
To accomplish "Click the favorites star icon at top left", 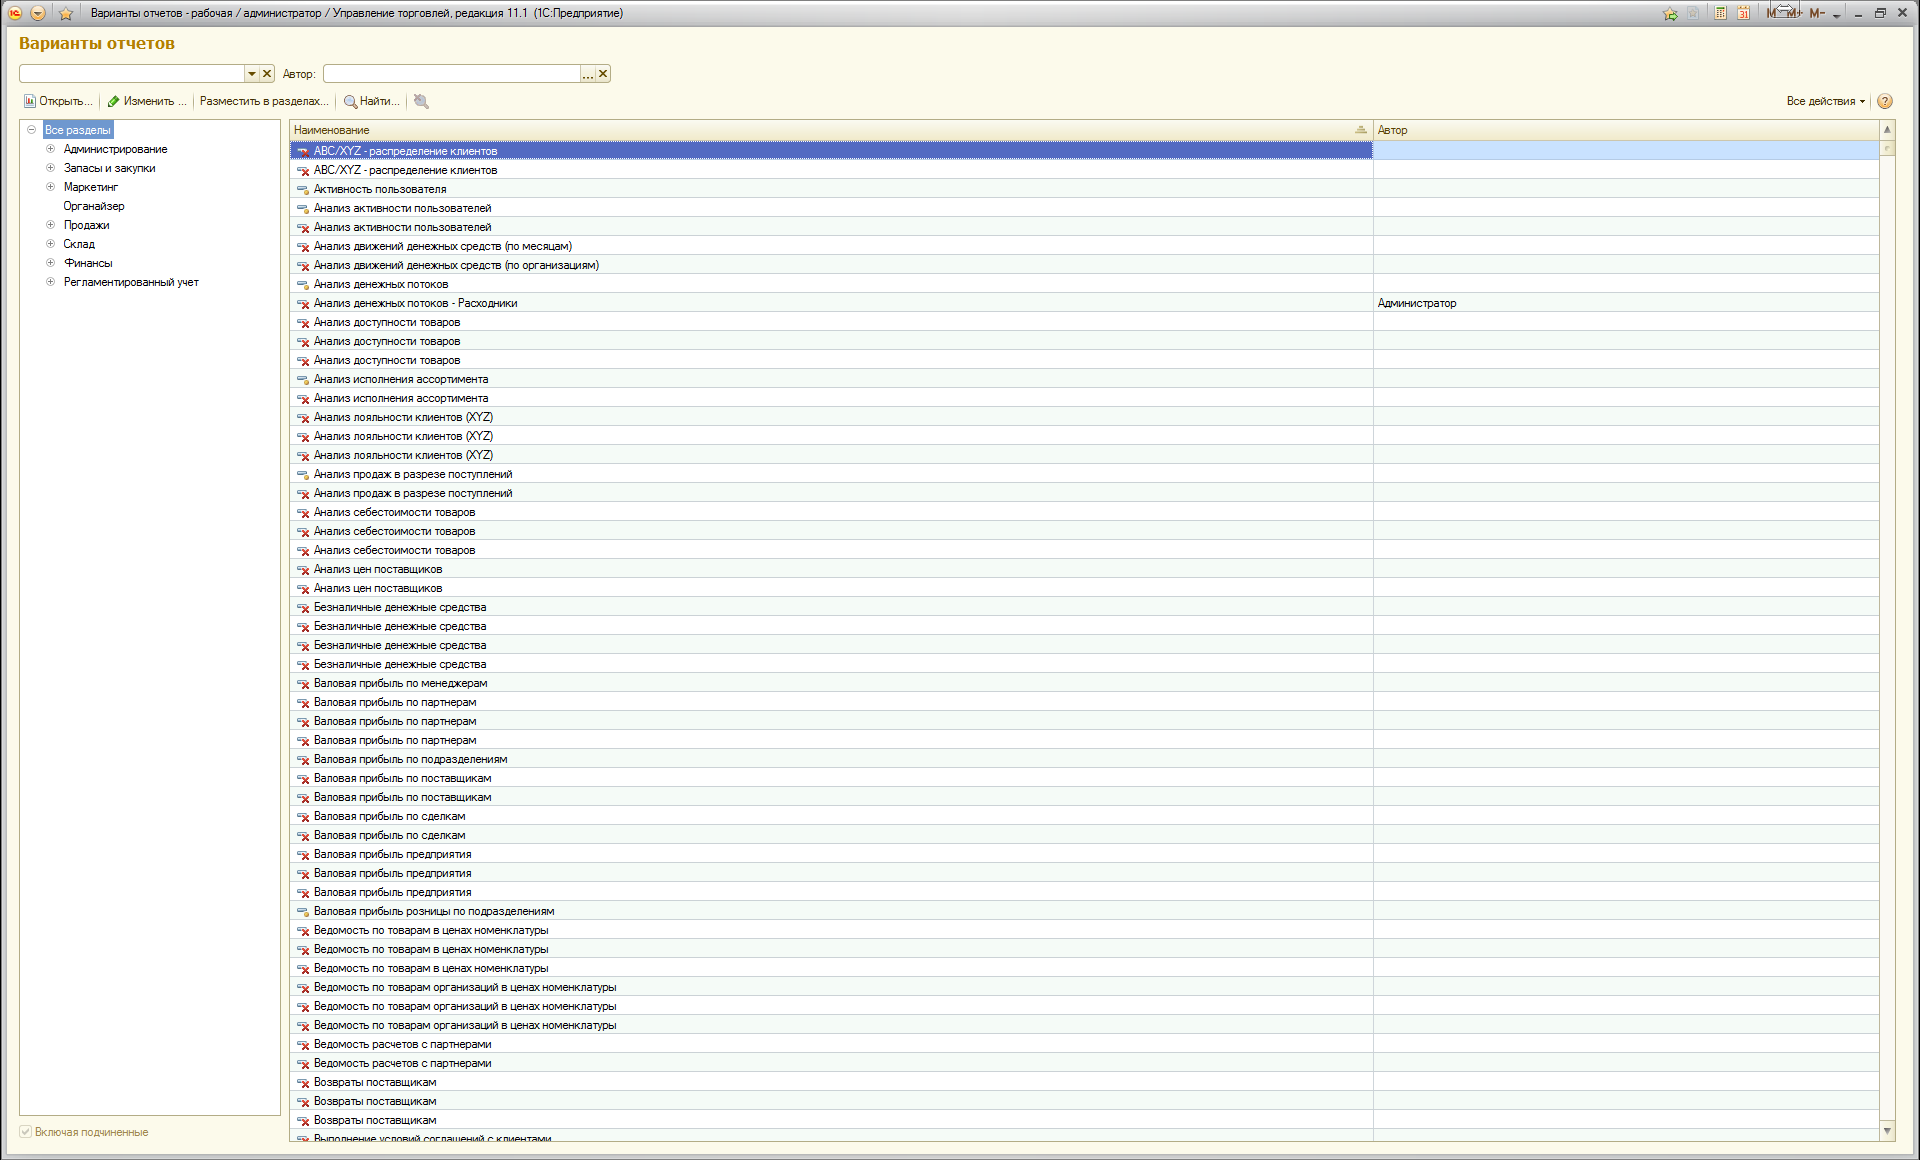I will tap(66, 13).
